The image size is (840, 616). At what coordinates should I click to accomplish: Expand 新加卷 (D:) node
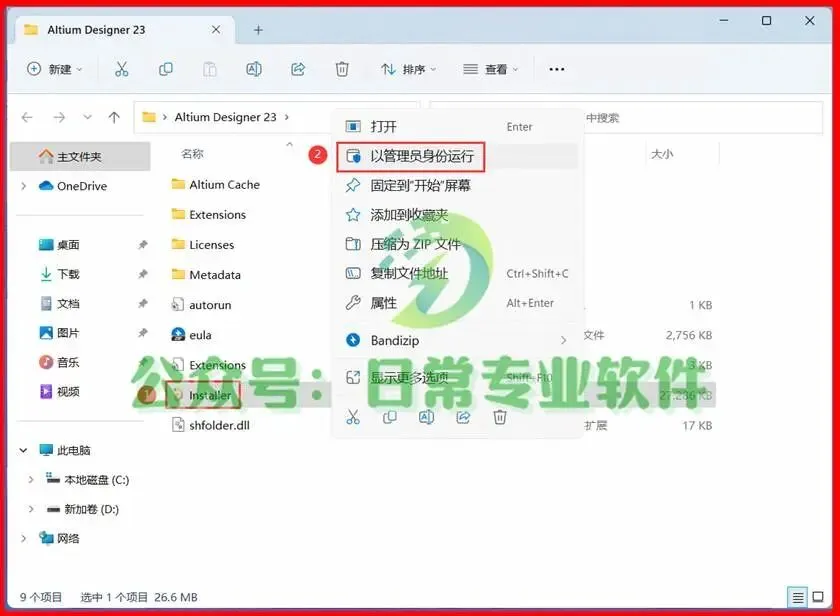31,509
